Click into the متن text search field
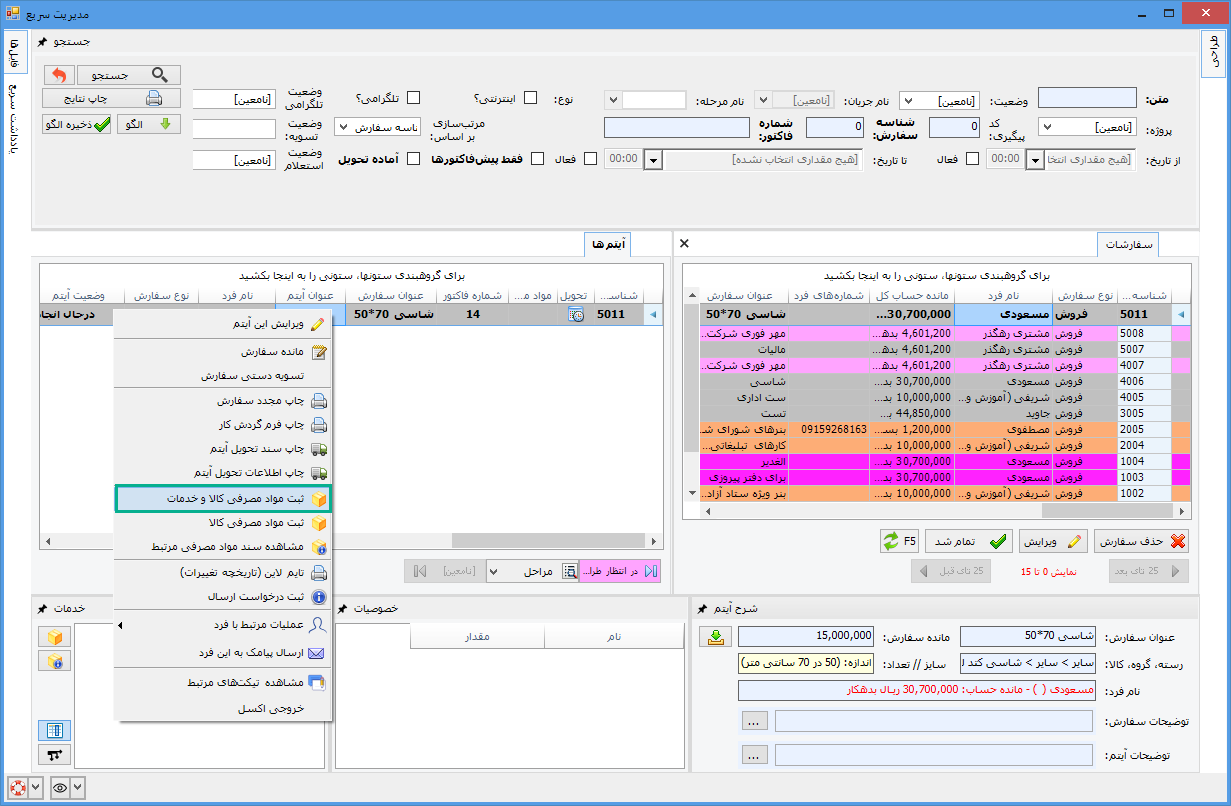This screenshot has height=806, width=1231. click(1087, 98)
